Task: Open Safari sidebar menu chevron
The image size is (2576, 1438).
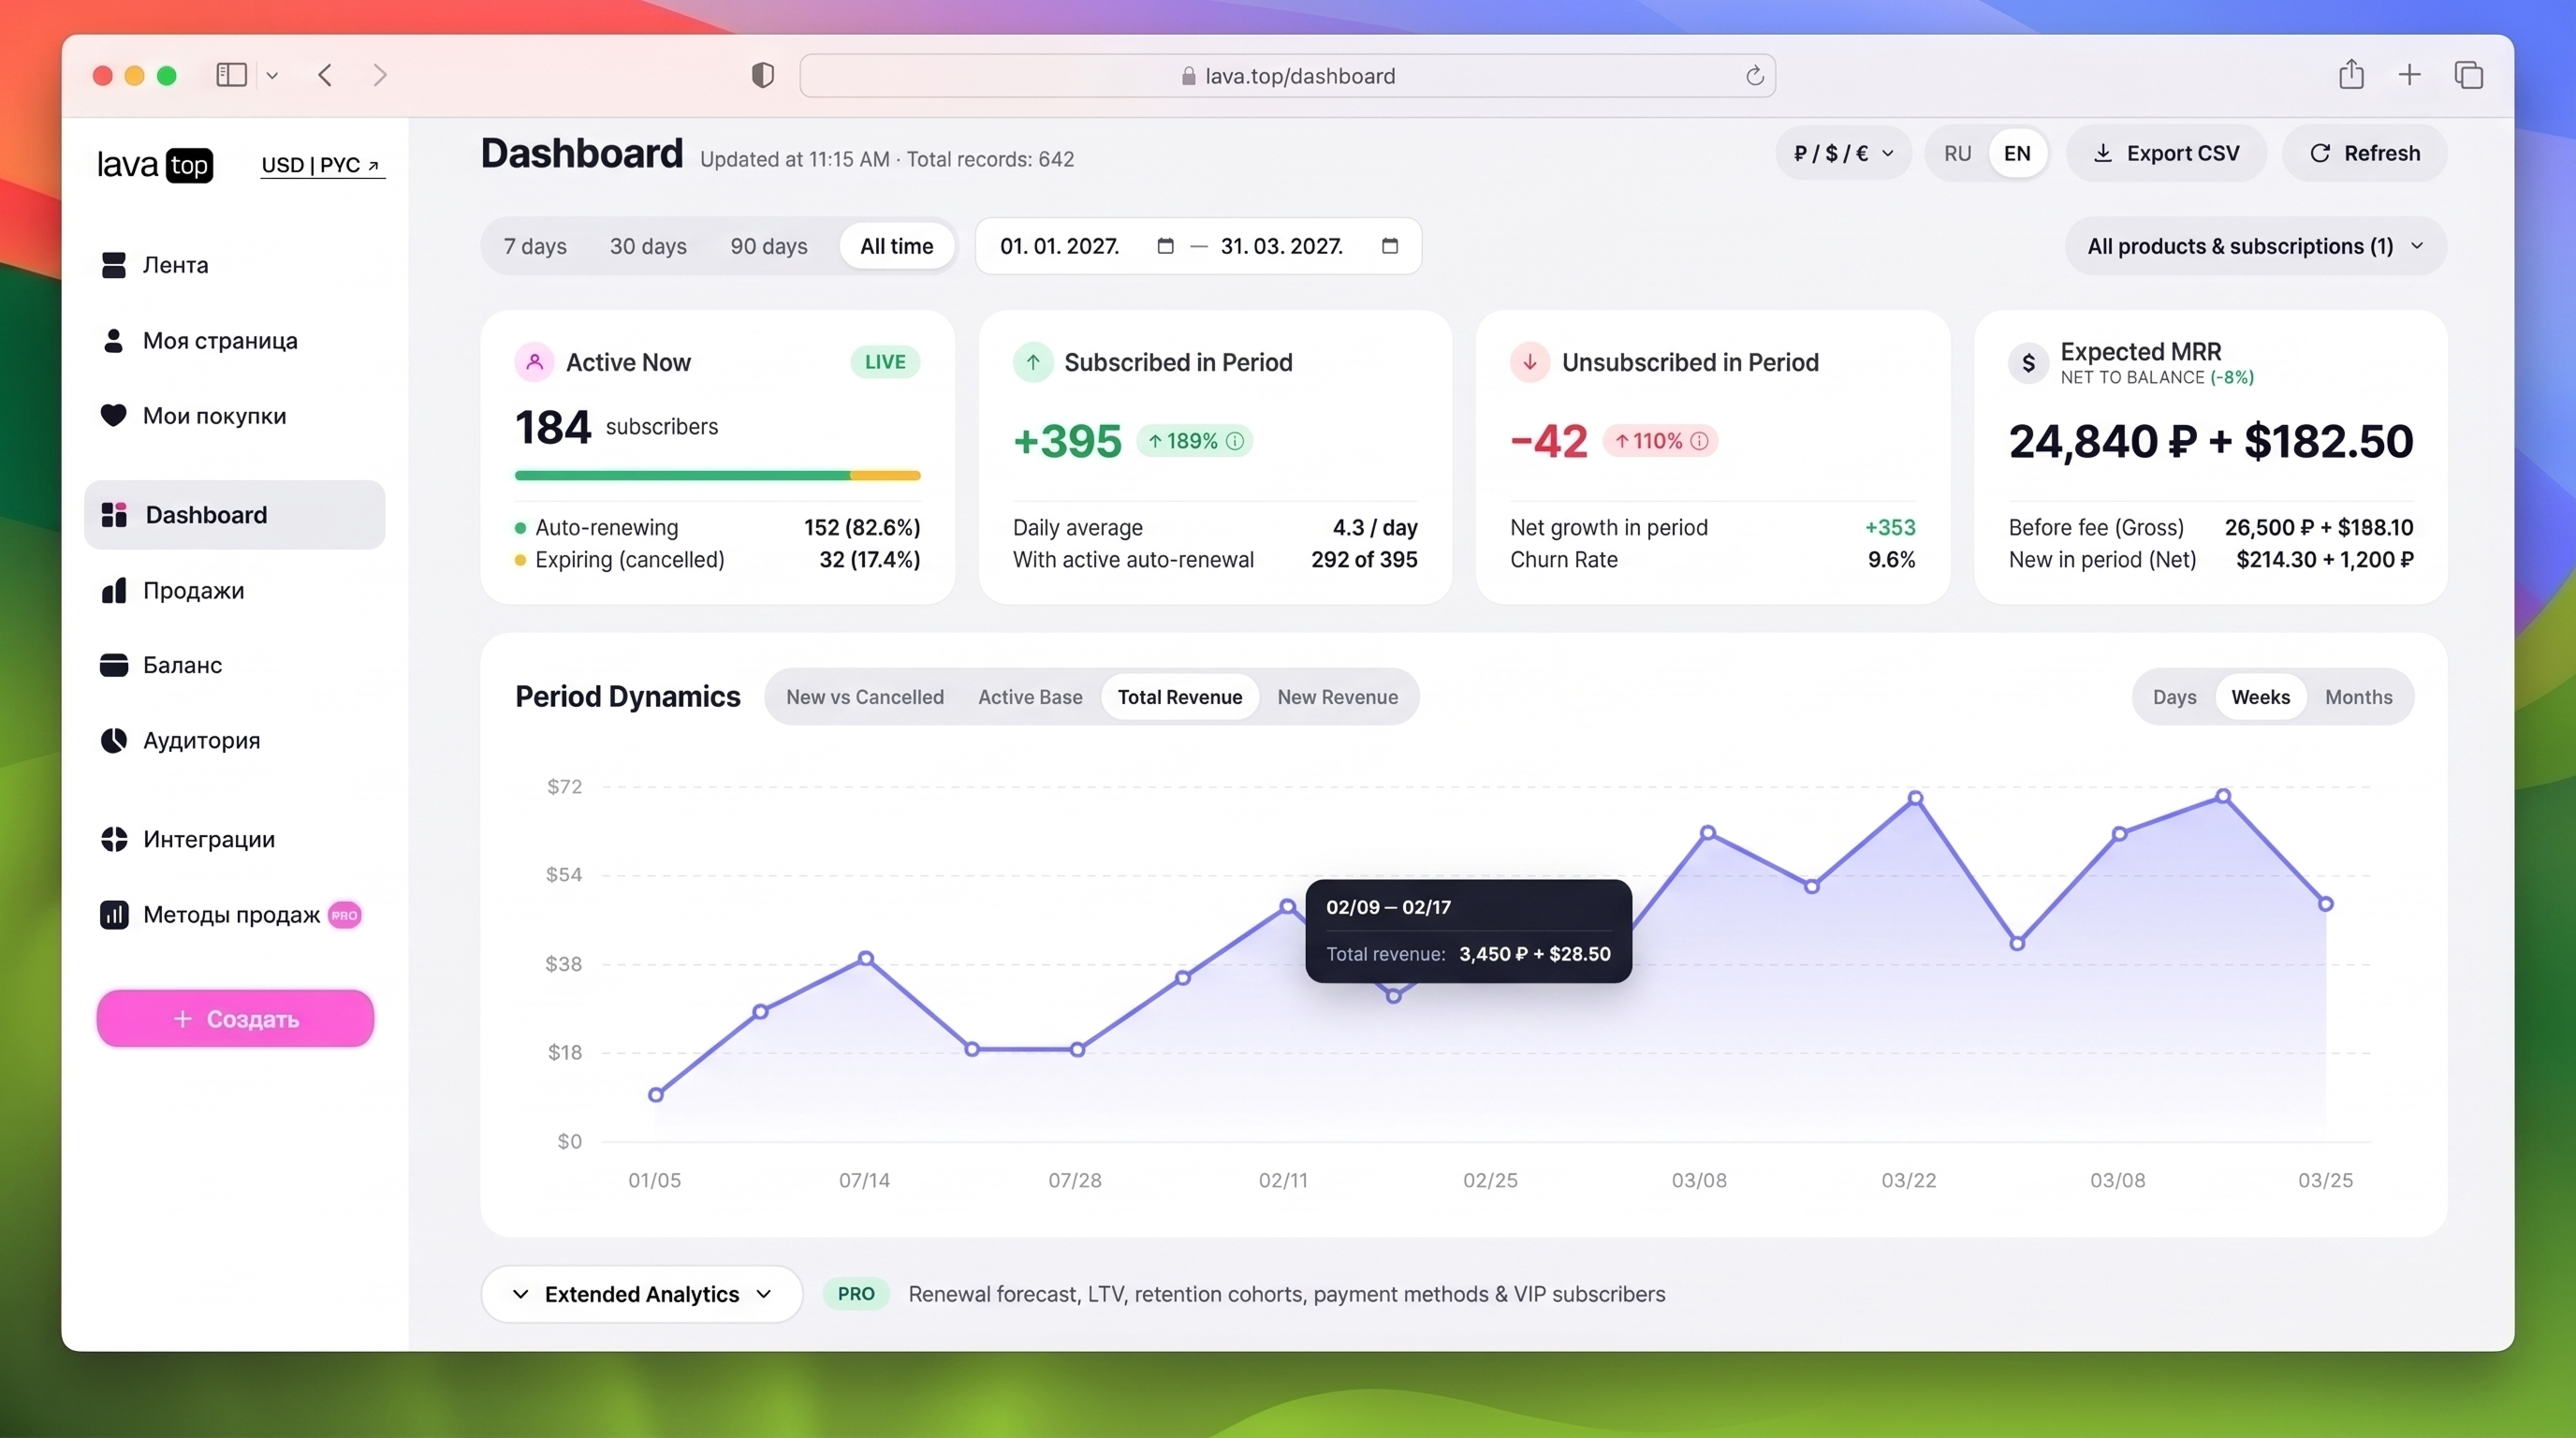Action: [272, 75]
